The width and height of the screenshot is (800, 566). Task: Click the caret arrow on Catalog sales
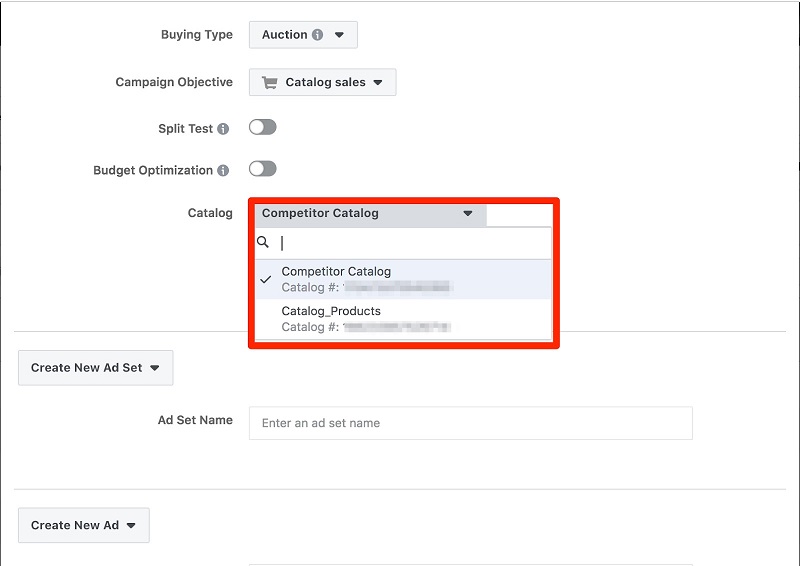pyautogui.click(x=378, y=82)
